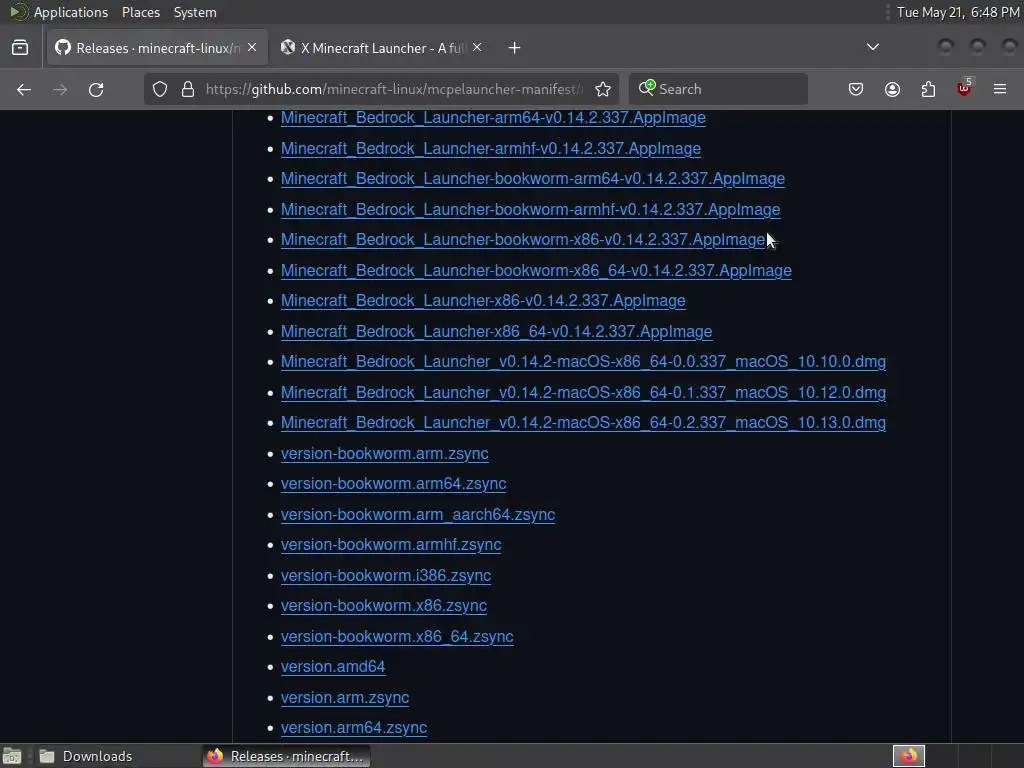The image size is (1024, 768).
Task: Download Launcher-x86_64-v0.14.2.337.AppImage
Action: click(496, 331)
